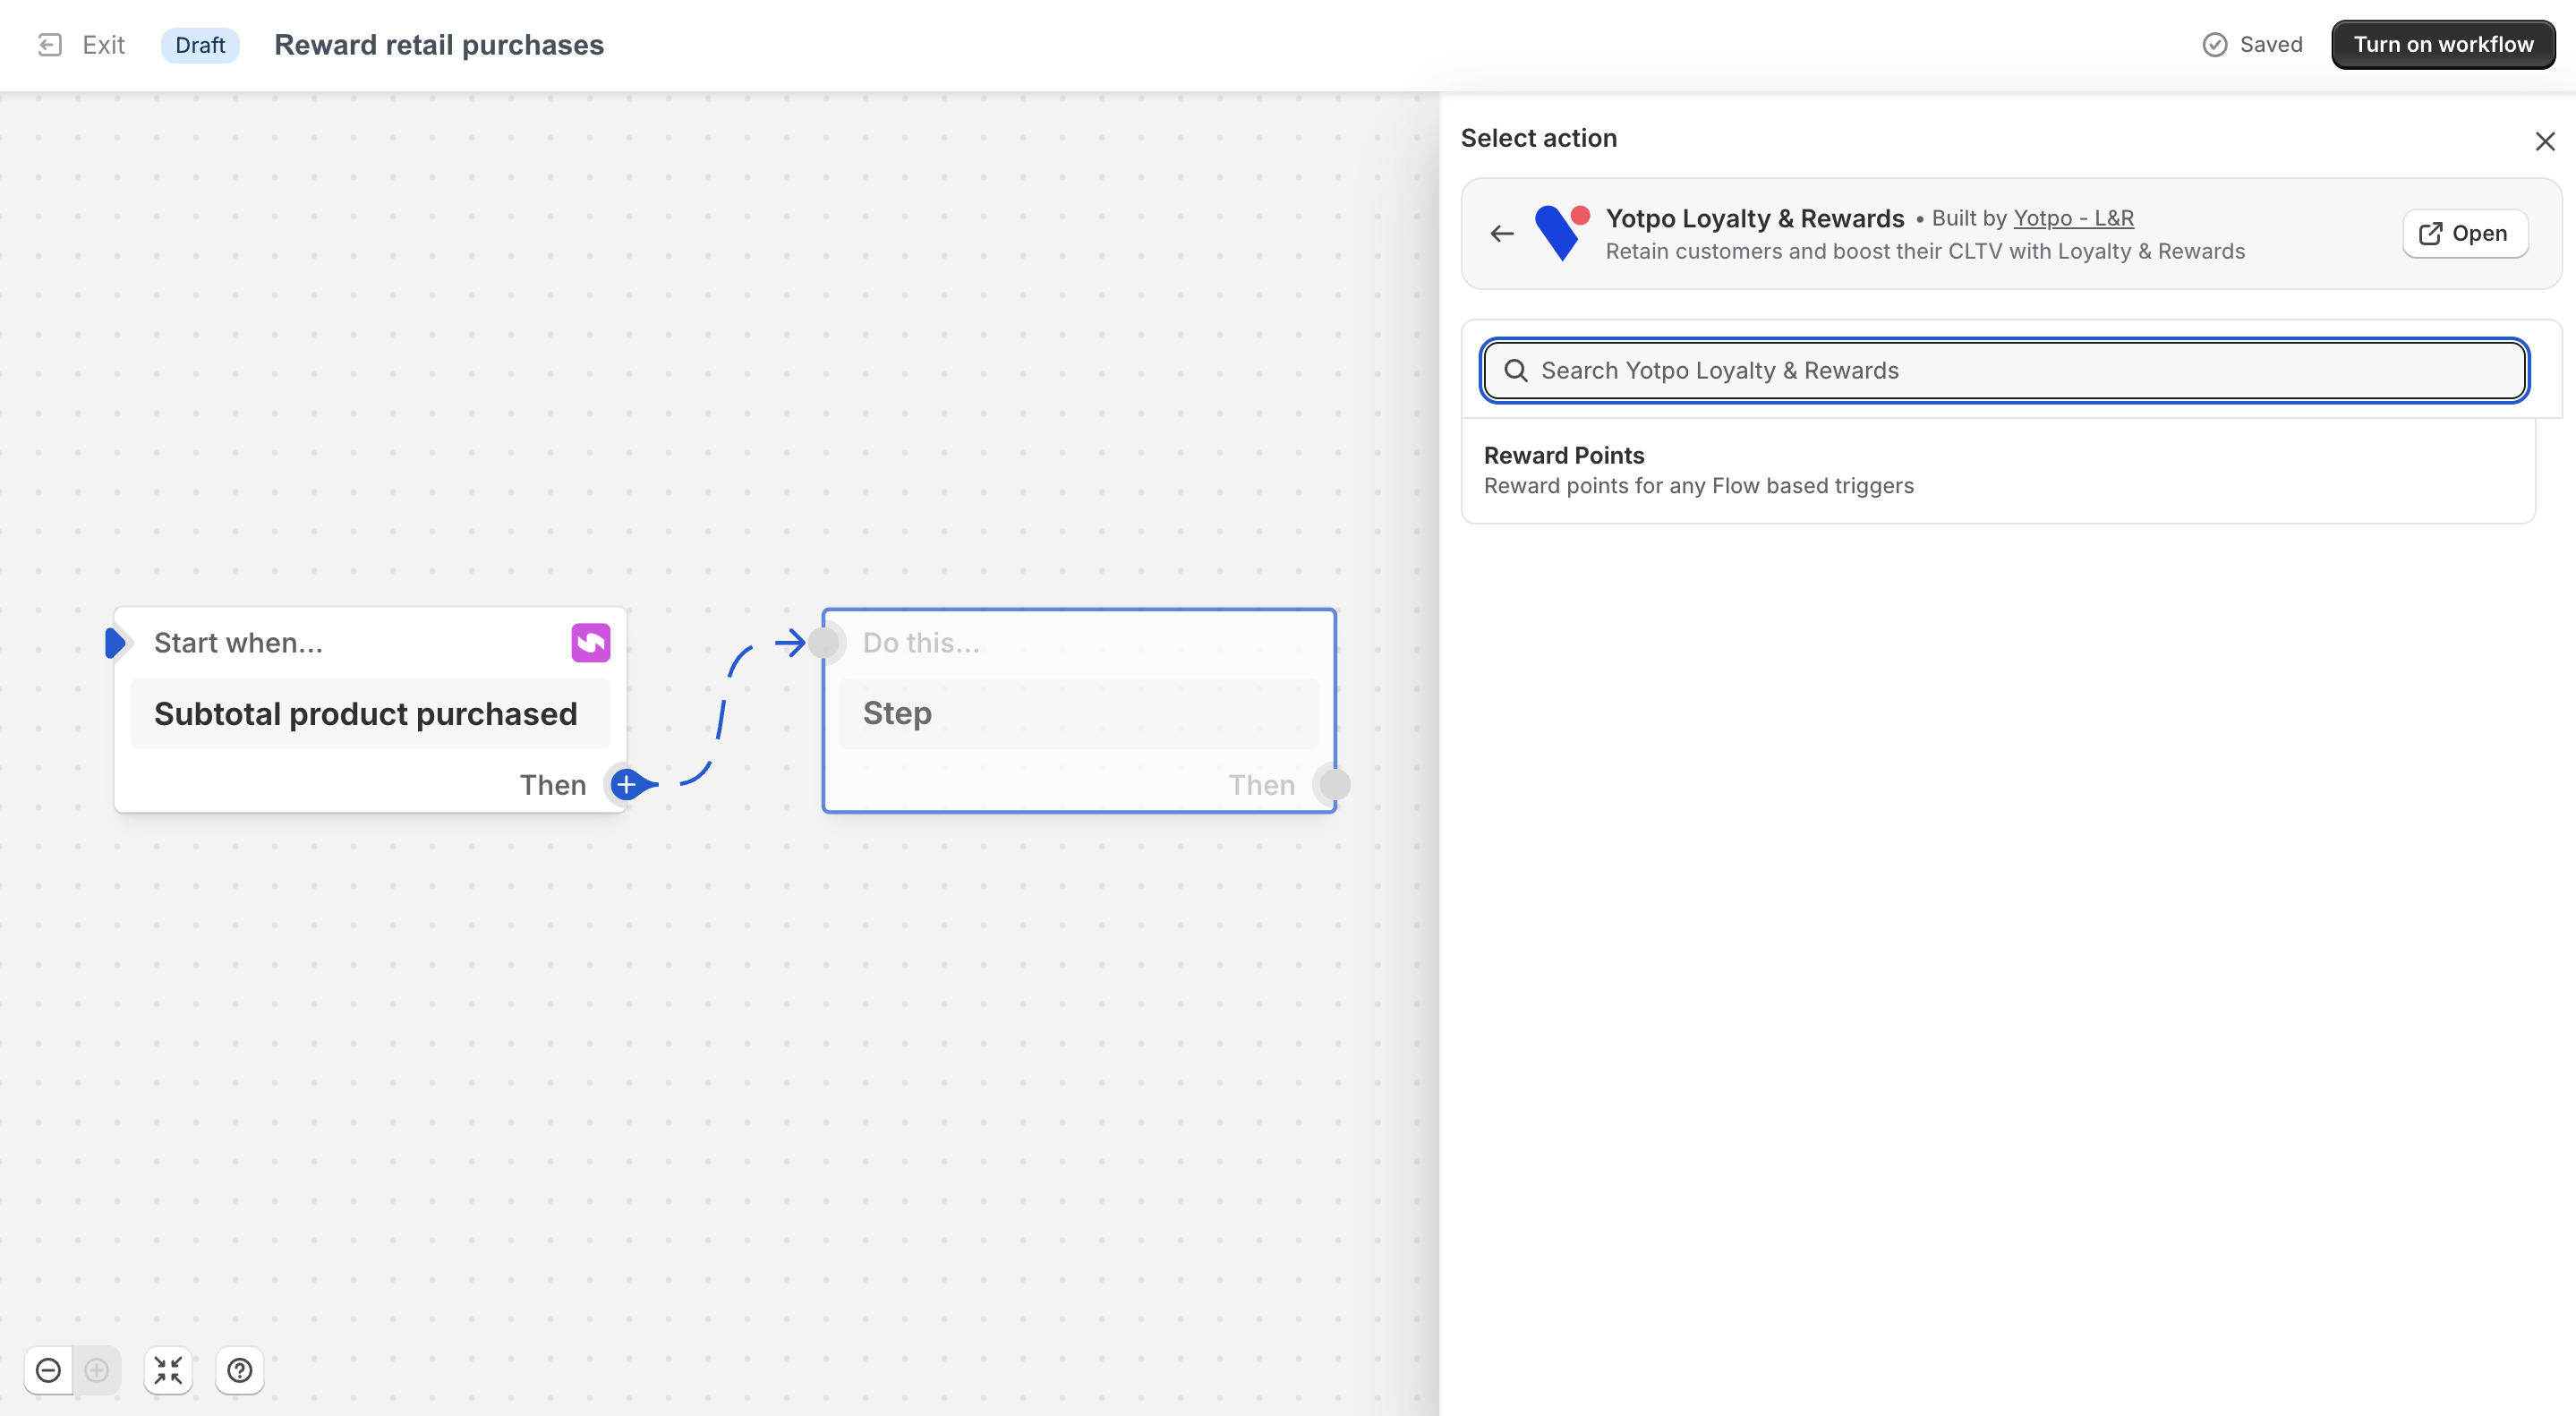Click the Yotpo Loyalty & Rewards logo
Screen dimensions: 2576x1416
(x=1562, y=232)
